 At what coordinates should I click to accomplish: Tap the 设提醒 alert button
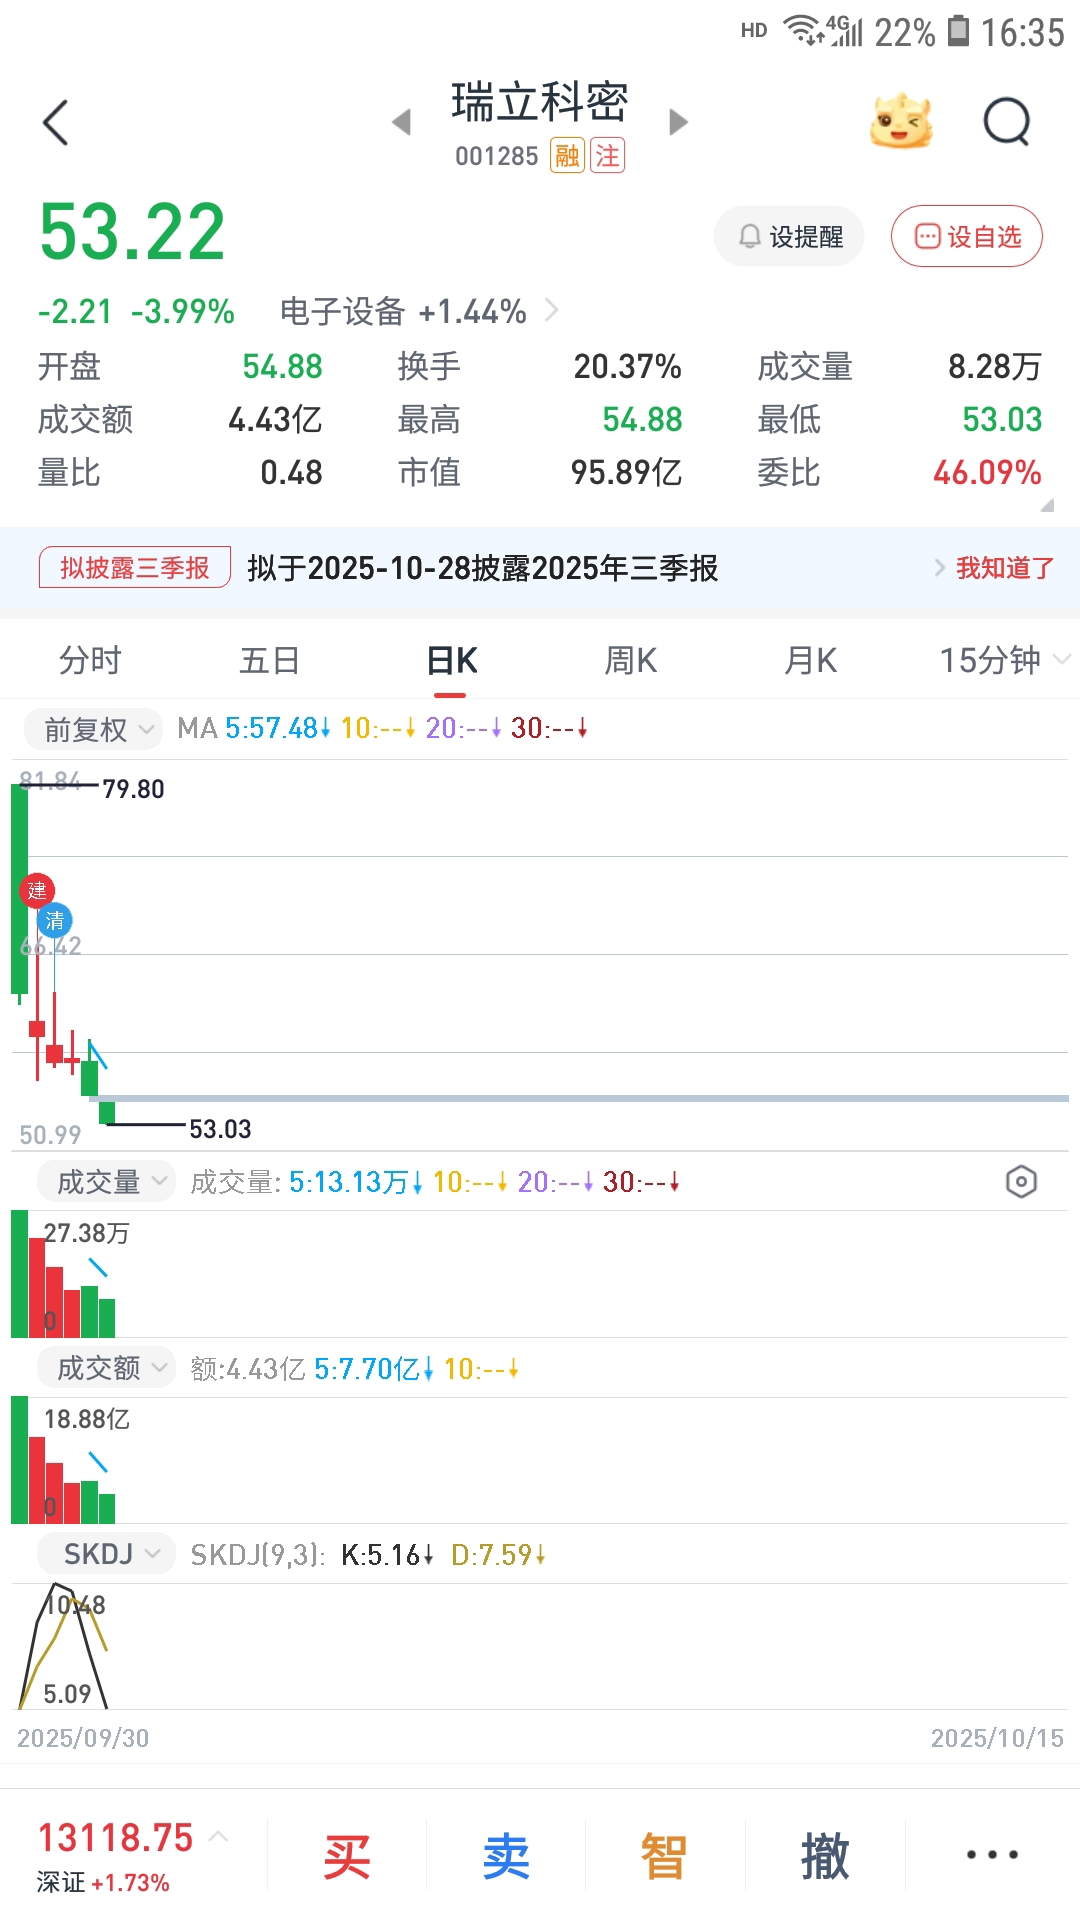(789, 236)
